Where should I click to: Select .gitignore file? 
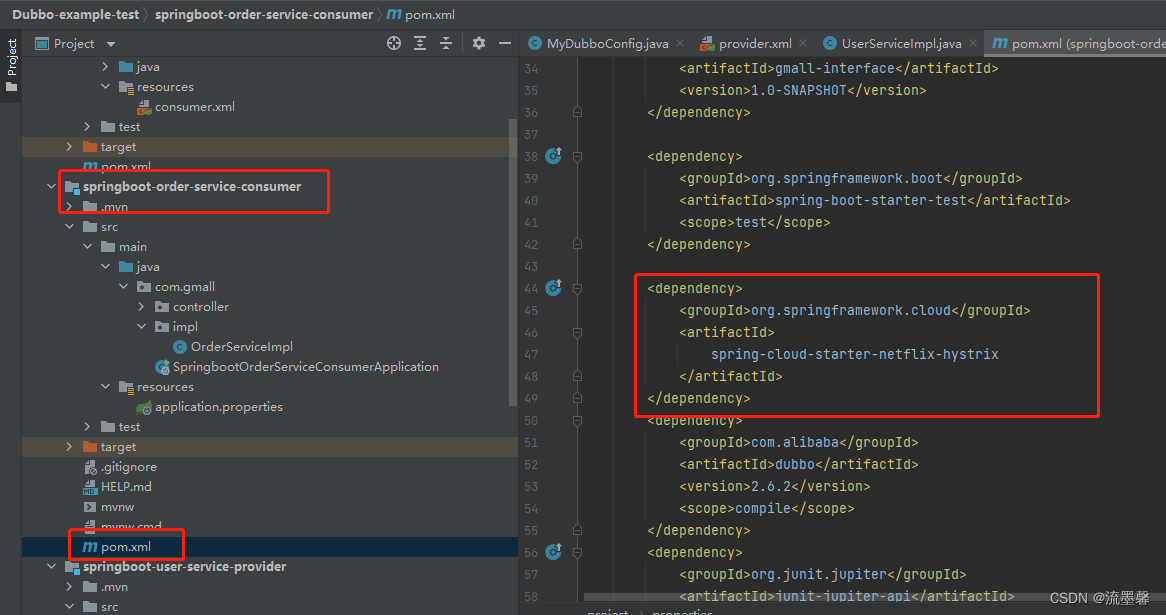[129, 467]
